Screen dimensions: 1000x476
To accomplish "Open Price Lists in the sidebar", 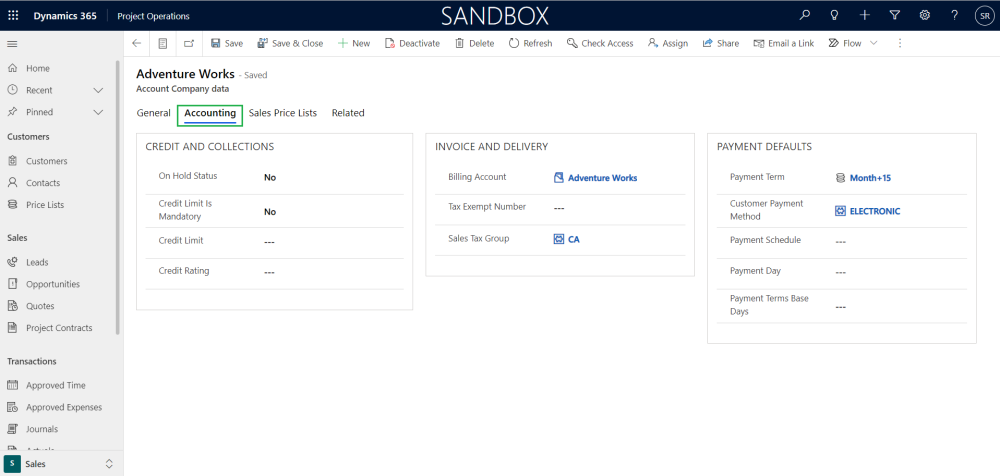I will [45, 205].
